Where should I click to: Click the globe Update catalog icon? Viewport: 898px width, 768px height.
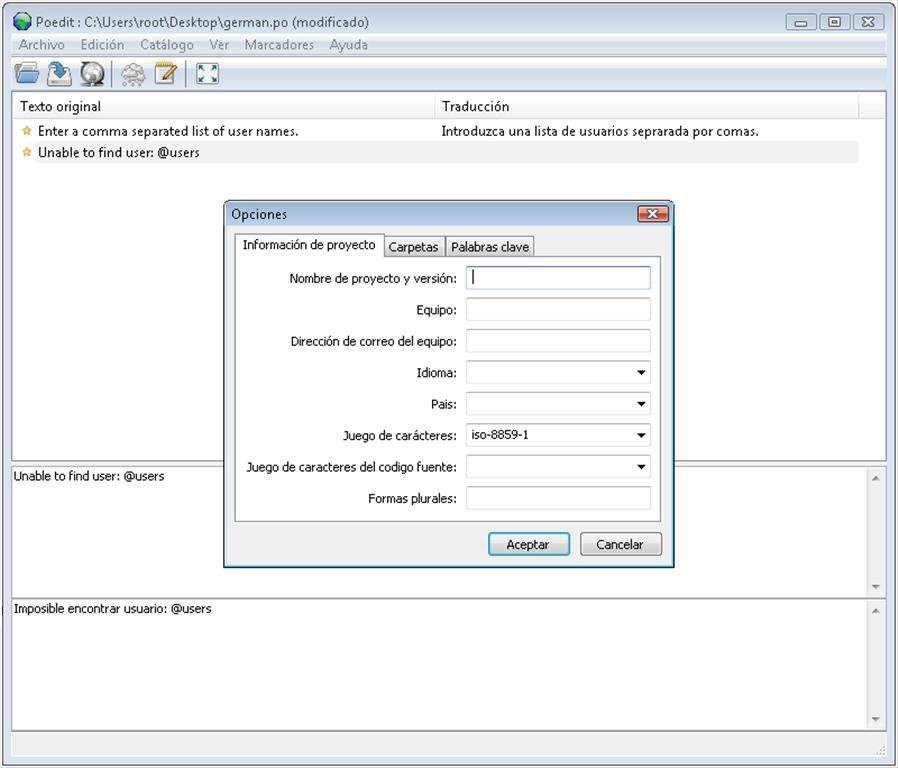[x=93, y=73]
